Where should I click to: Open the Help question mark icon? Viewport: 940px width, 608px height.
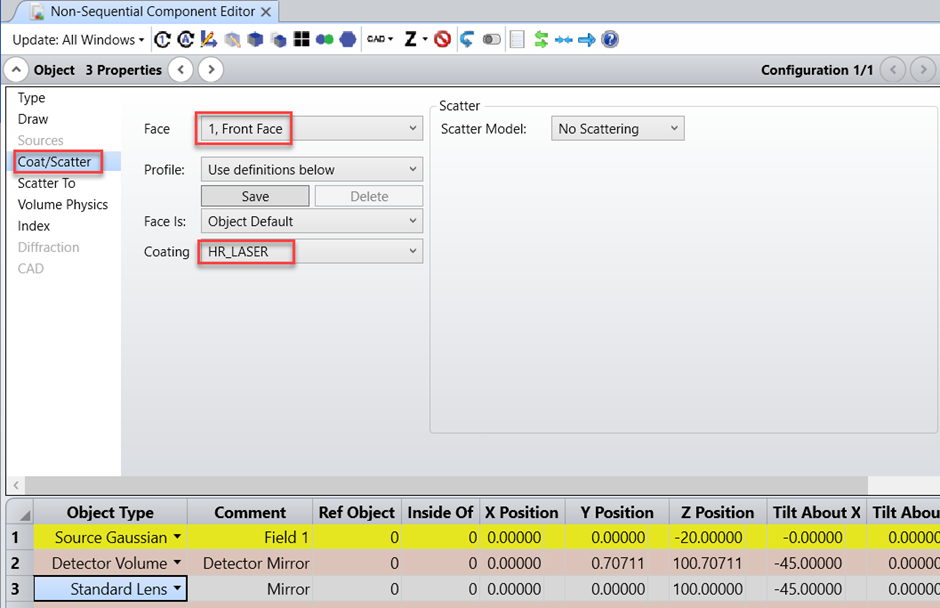[x=609, y=39]
